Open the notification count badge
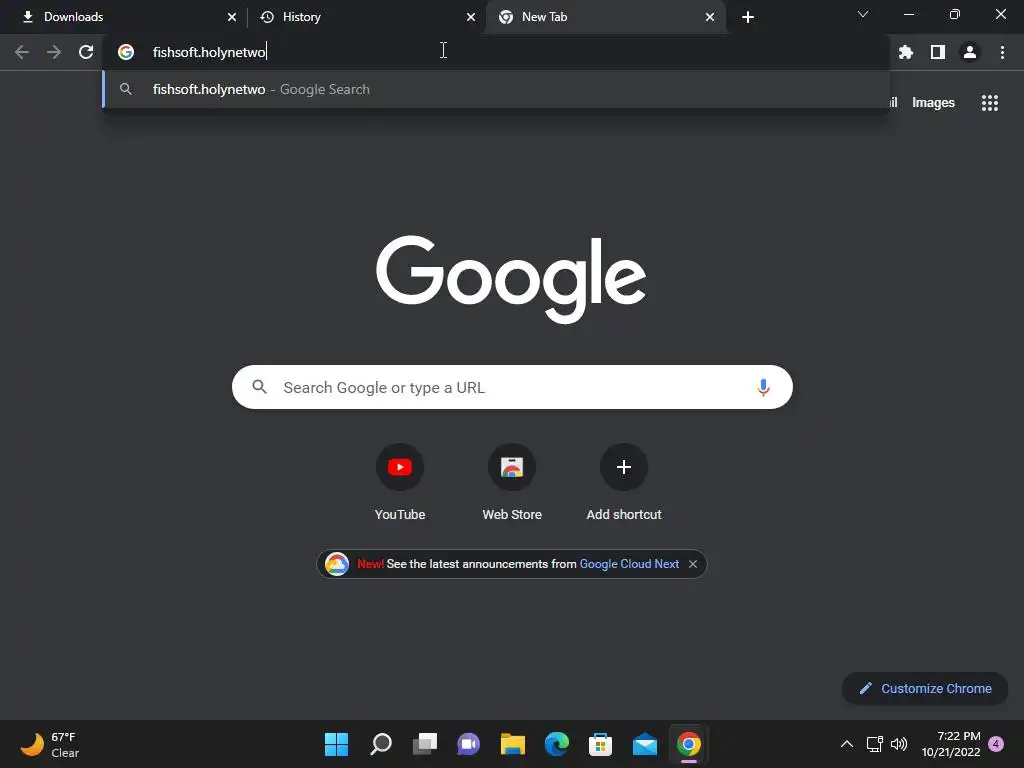 click(996, 744)
